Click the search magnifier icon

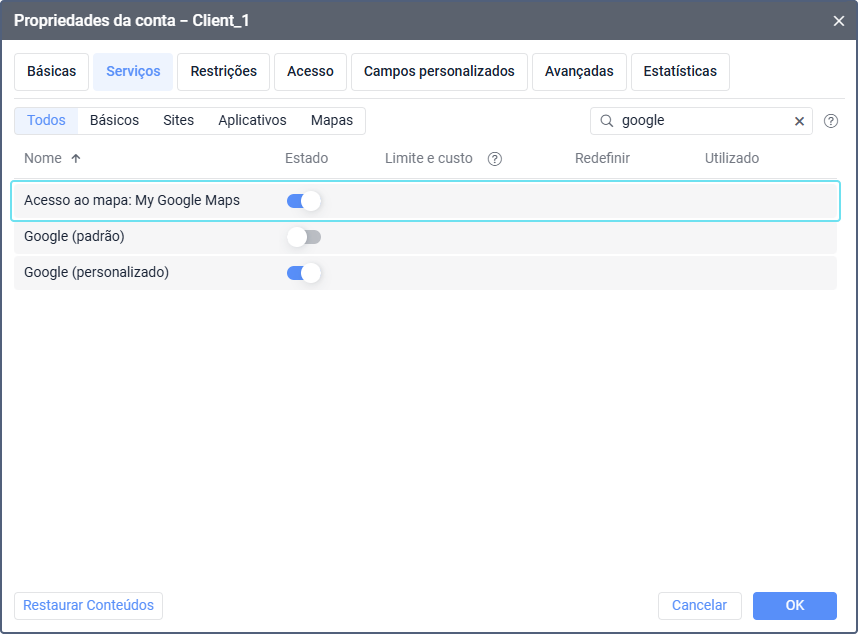[x=606, y=121]
